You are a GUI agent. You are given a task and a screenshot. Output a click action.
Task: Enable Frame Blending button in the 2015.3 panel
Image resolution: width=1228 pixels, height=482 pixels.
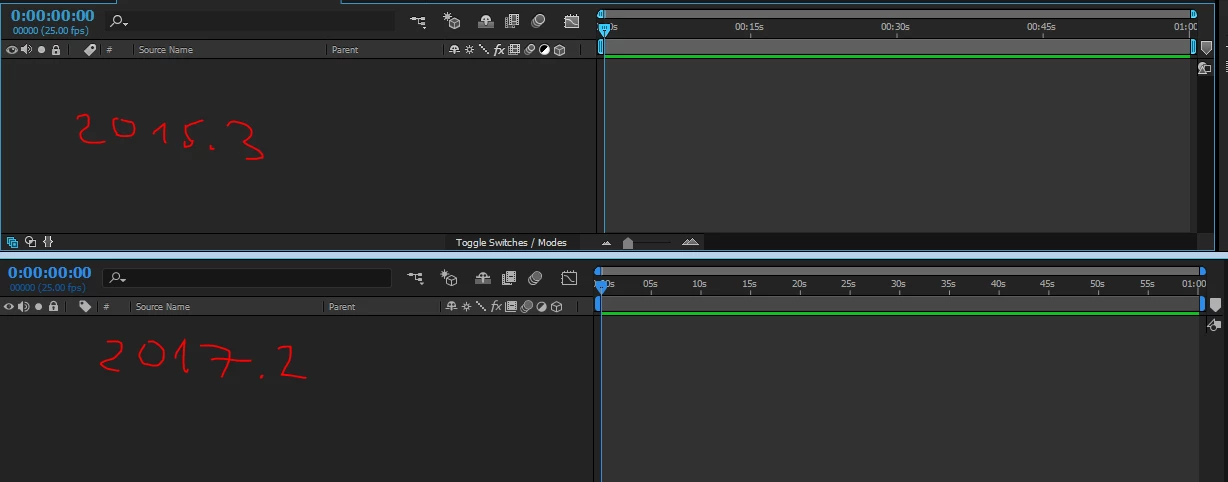click(512, 21)
